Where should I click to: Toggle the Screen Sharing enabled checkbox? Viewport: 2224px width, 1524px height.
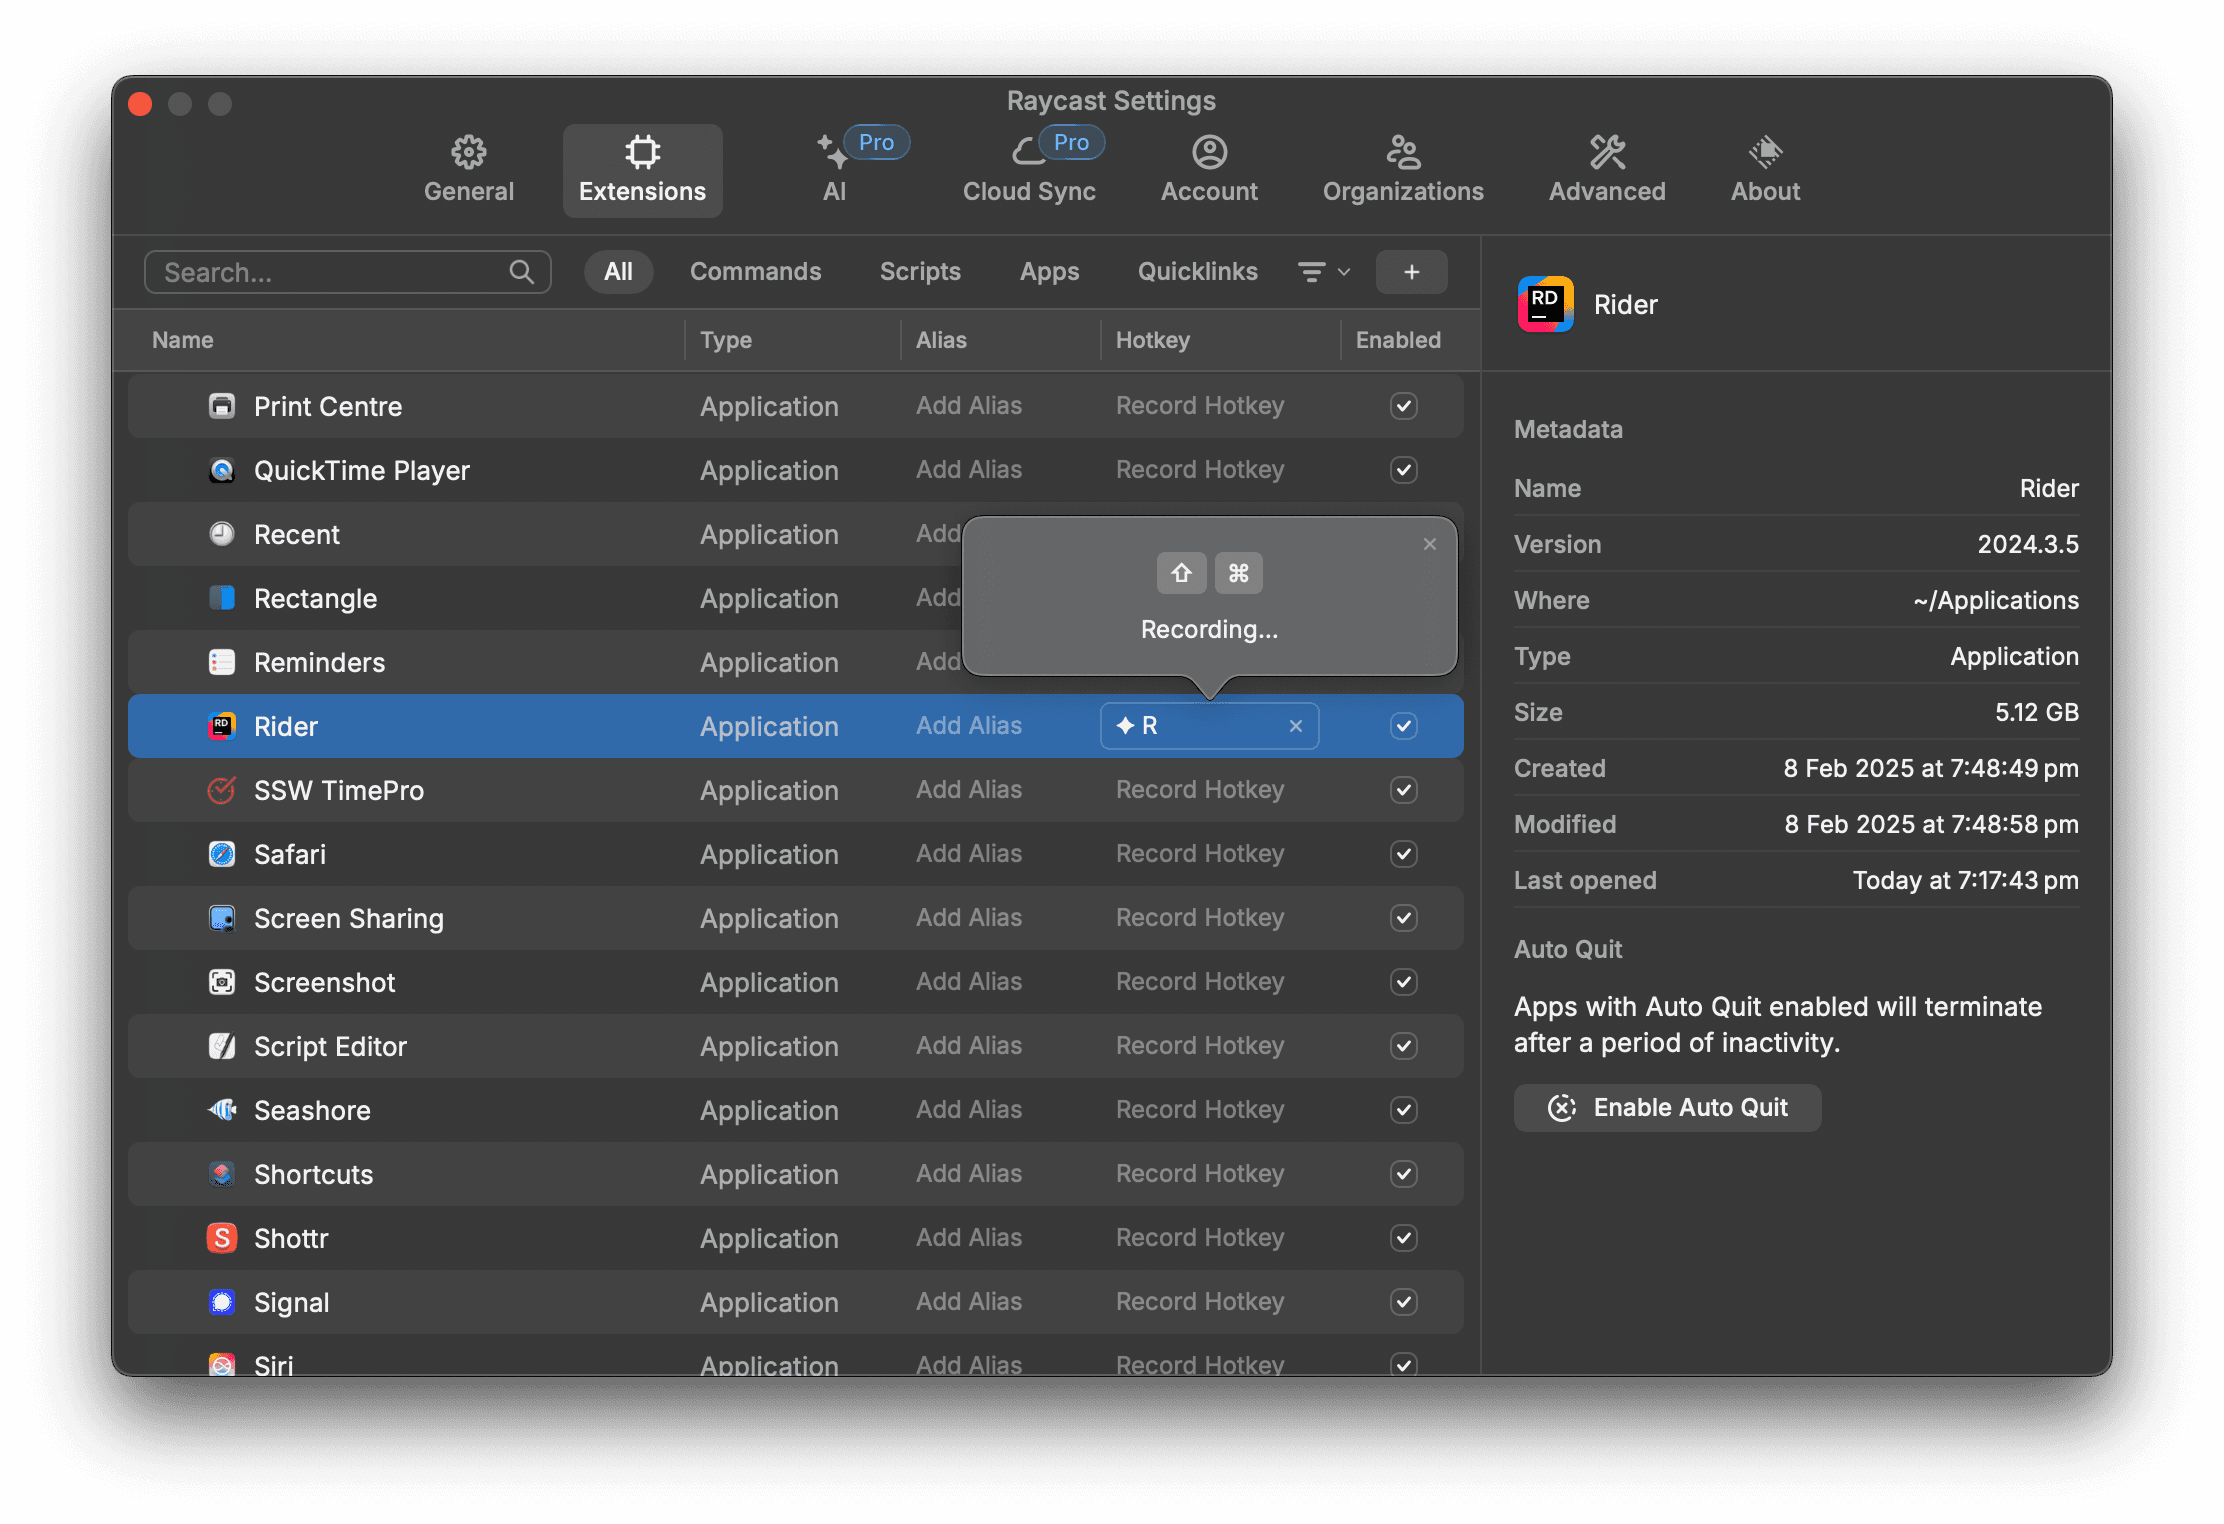point(1403,918)
